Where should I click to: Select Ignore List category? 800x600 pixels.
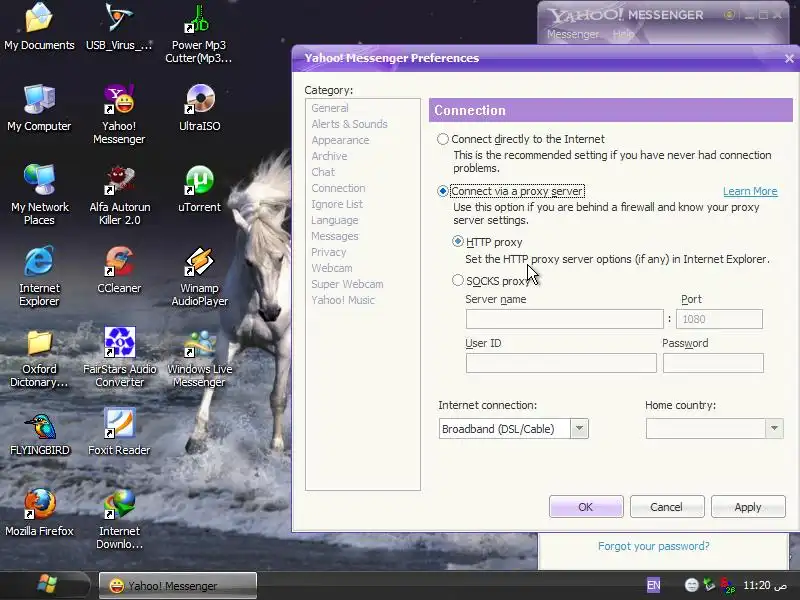point(337,204)
